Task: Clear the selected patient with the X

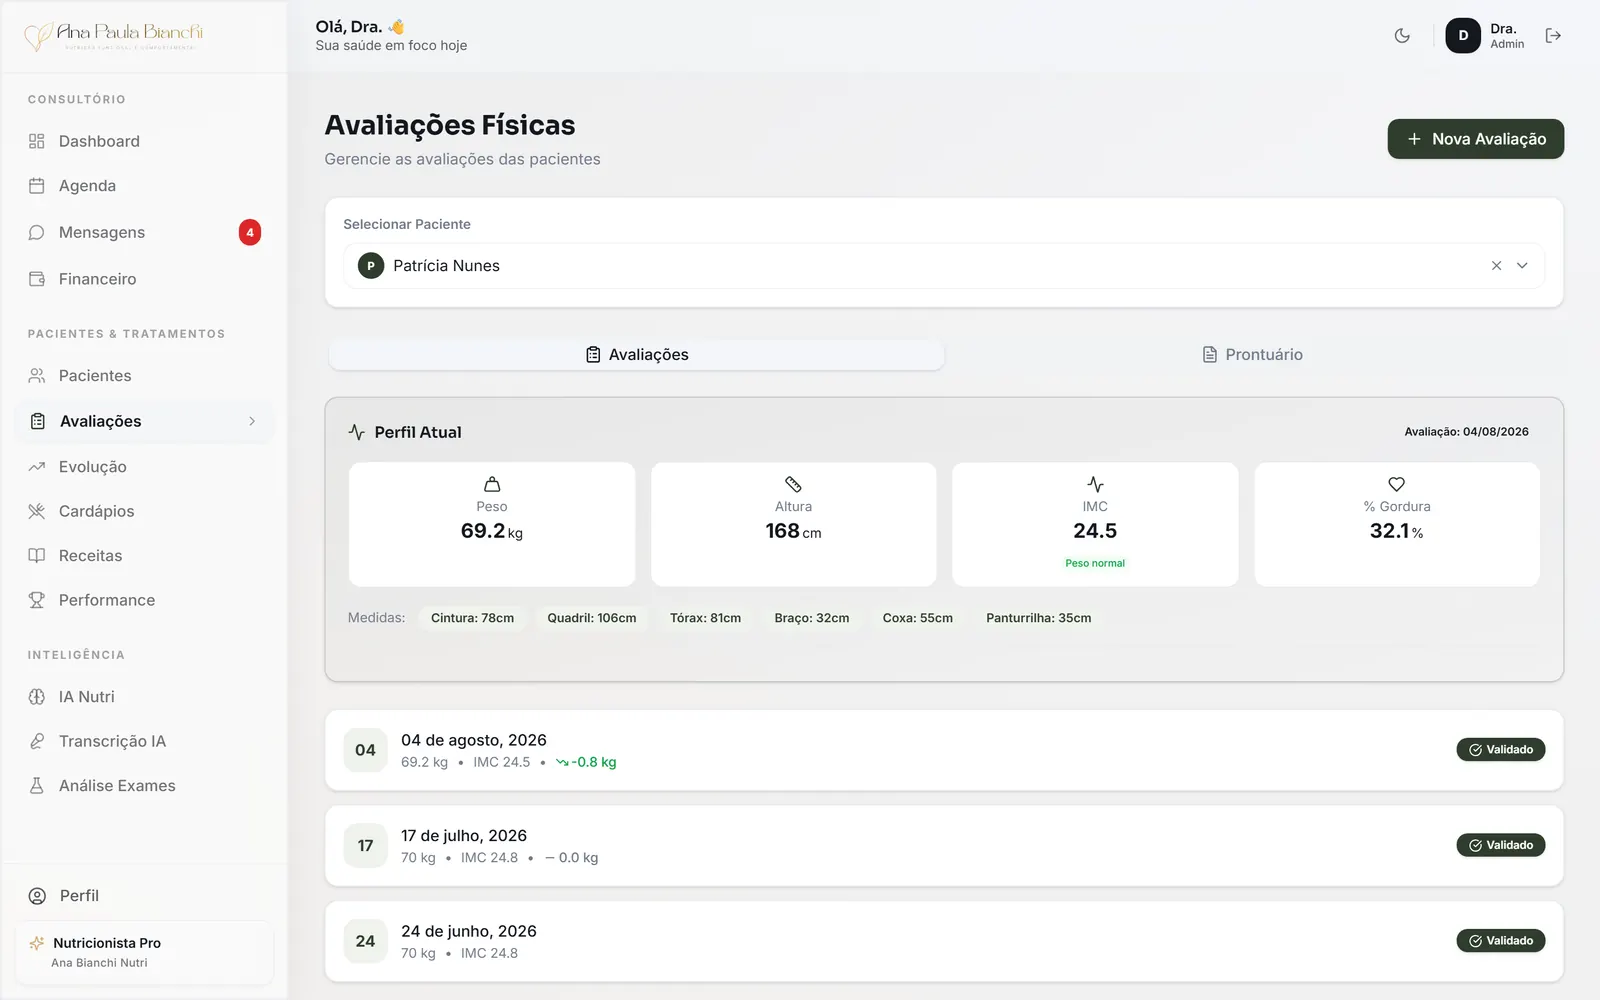Action: pos(1496,266)
